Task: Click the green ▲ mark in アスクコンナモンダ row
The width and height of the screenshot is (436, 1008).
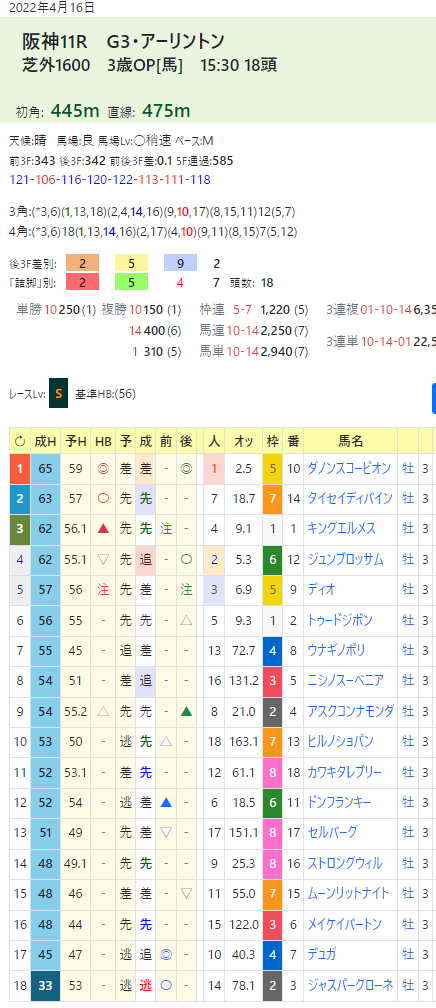Action: (x=186, y=711)
